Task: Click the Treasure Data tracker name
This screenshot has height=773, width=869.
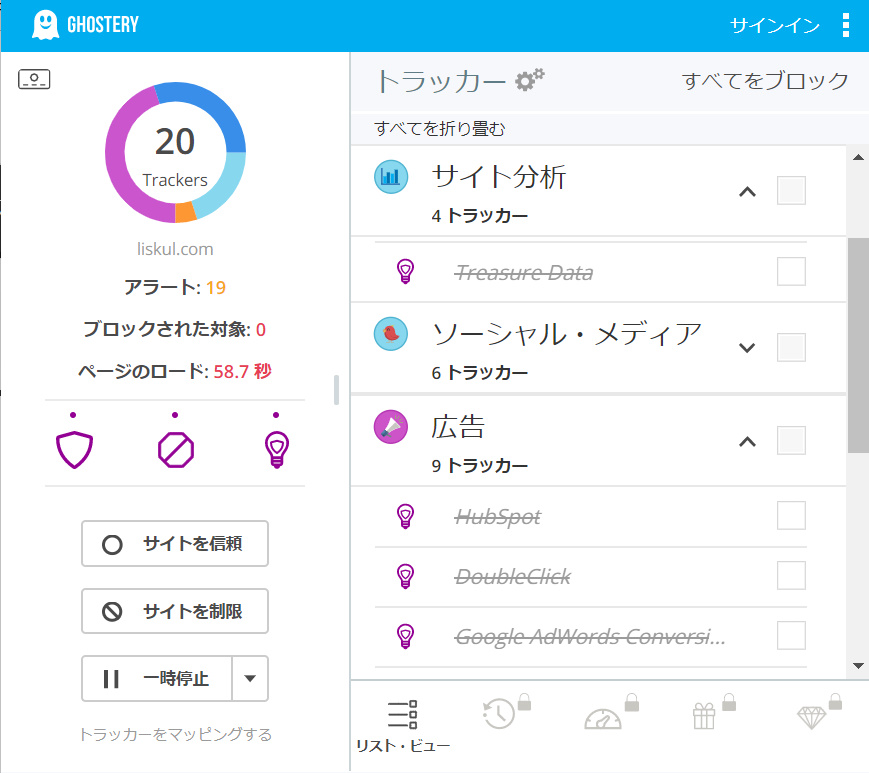Action: (x=524, y=273)
